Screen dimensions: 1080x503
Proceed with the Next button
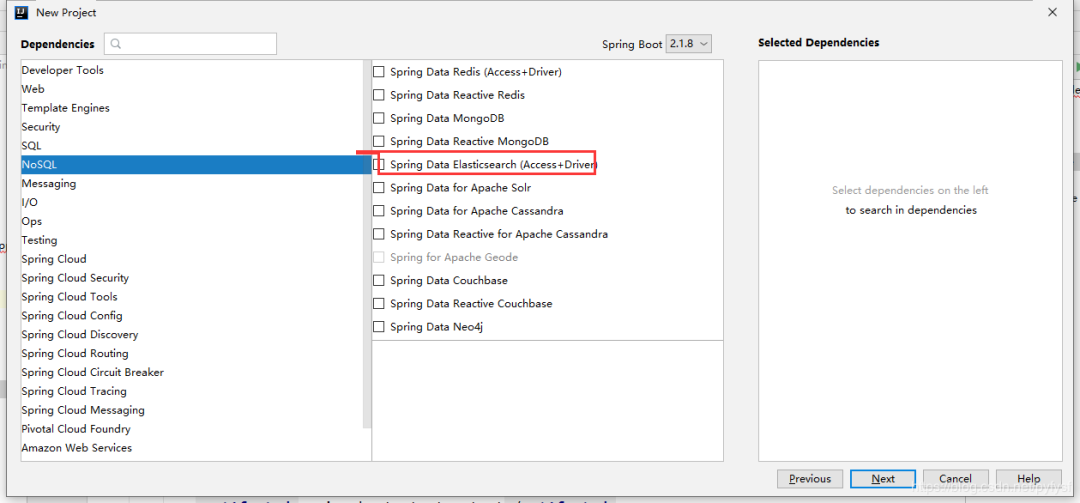point(883,479)
